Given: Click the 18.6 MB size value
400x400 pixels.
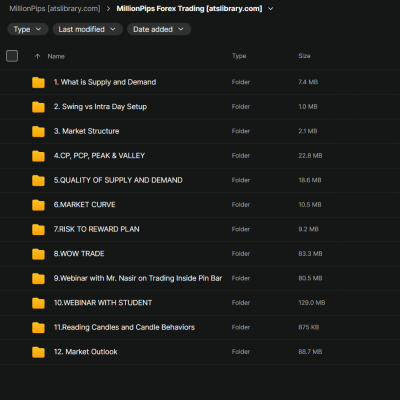Looking at the screenshot, I should (x=310, y=180).
